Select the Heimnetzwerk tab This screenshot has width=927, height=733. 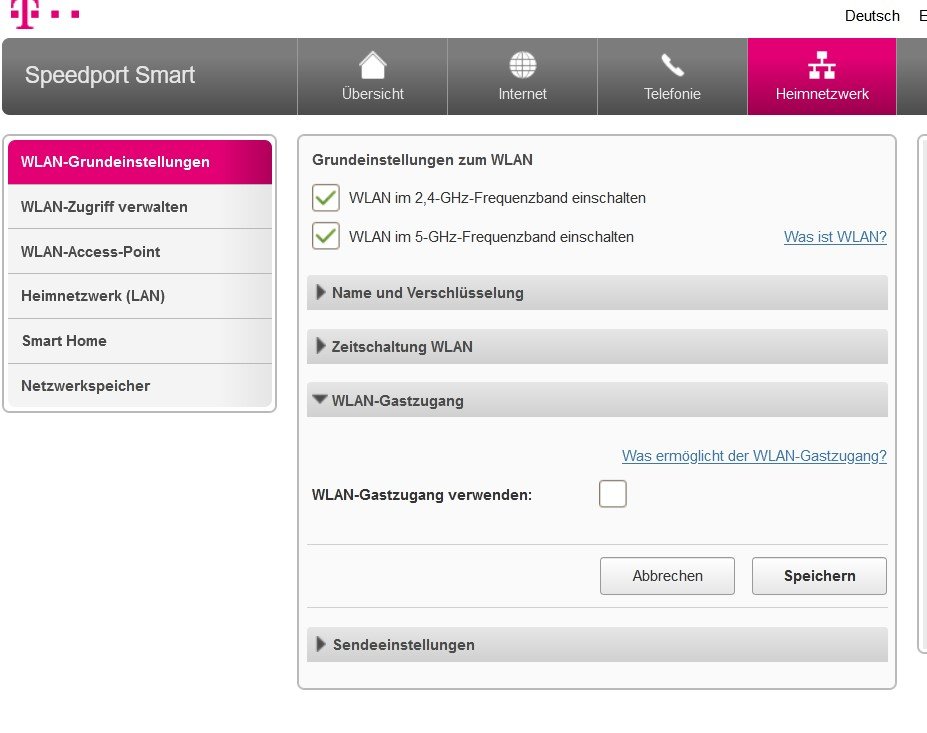(822, 77)
